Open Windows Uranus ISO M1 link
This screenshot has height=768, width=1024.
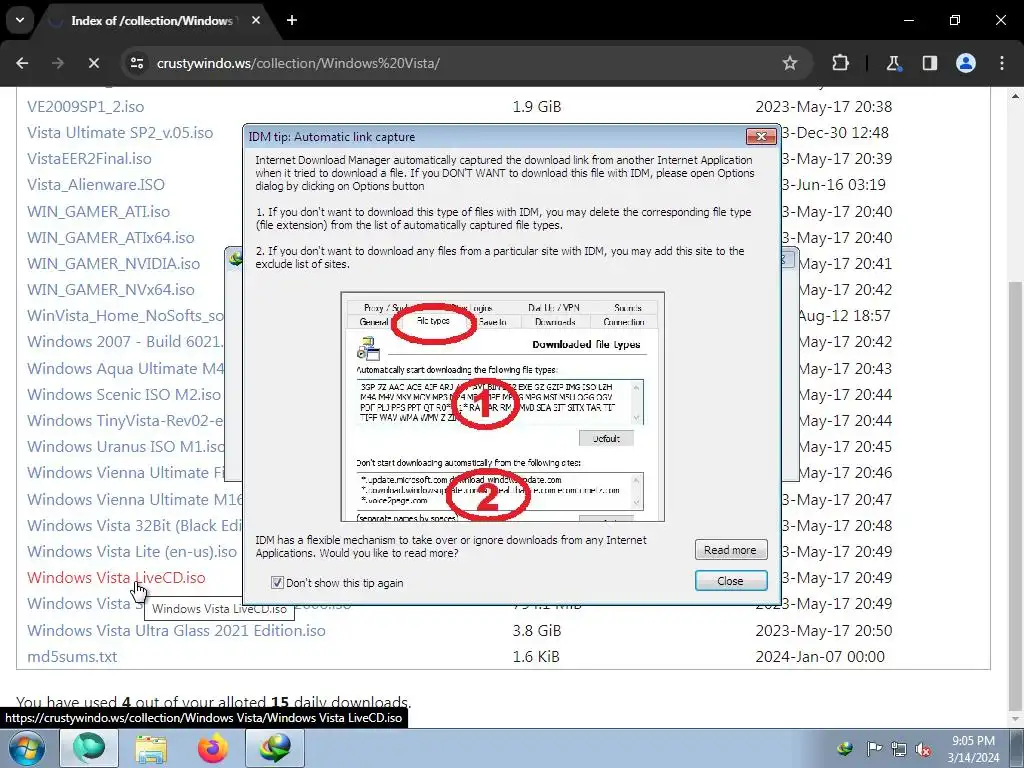point(125,447)
